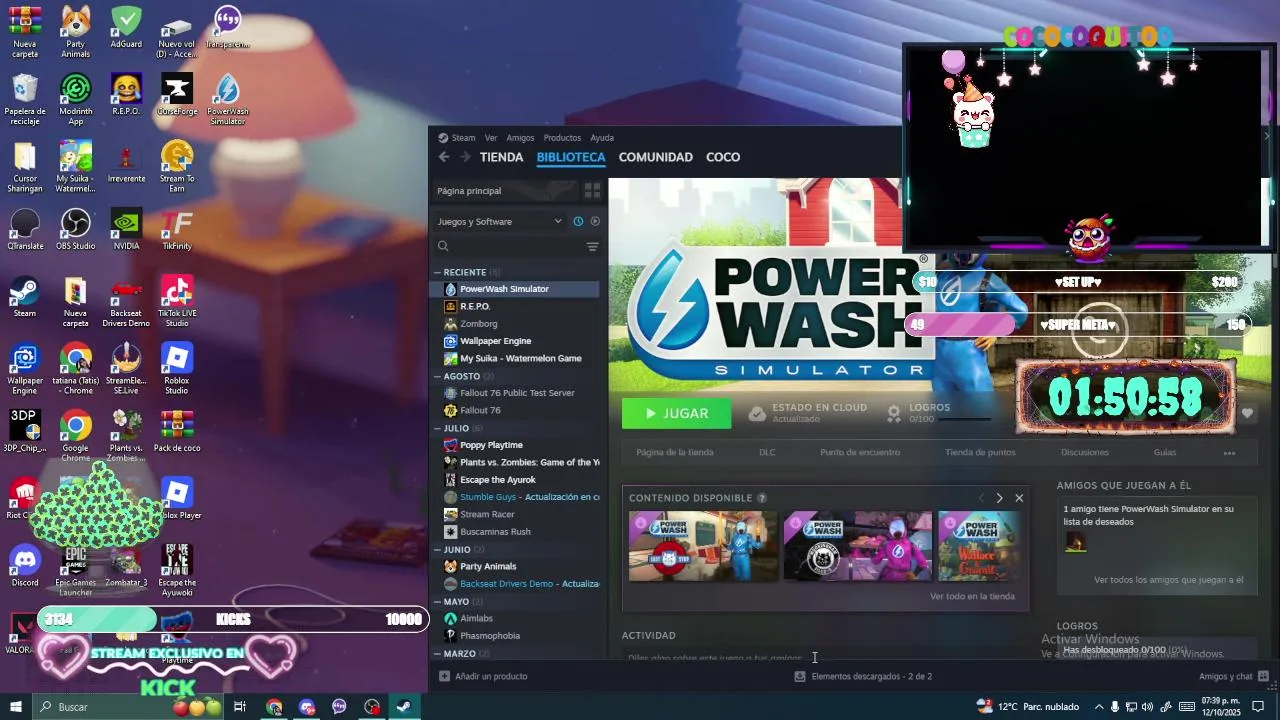Open the Ayuda menu
This screenshot has width=1280, height=720.
[602, 138]
